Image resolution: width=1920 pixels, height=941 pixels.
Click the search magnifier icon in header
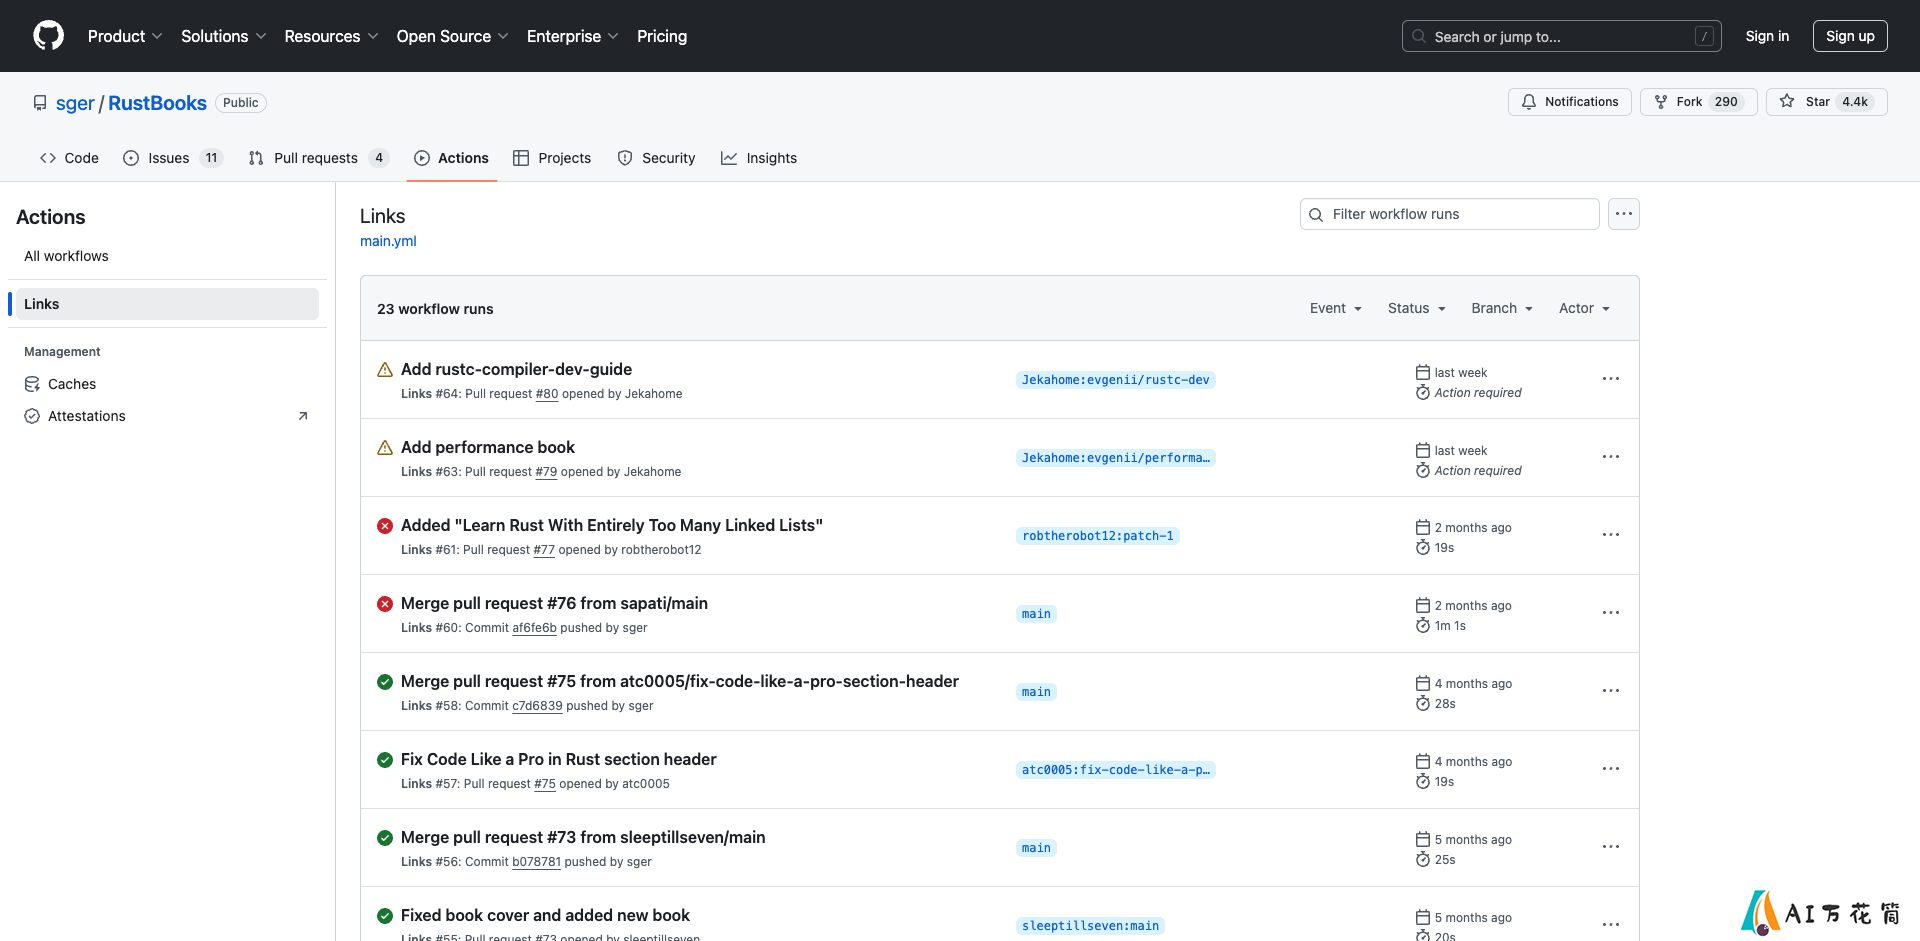(x=1419, y=36)
